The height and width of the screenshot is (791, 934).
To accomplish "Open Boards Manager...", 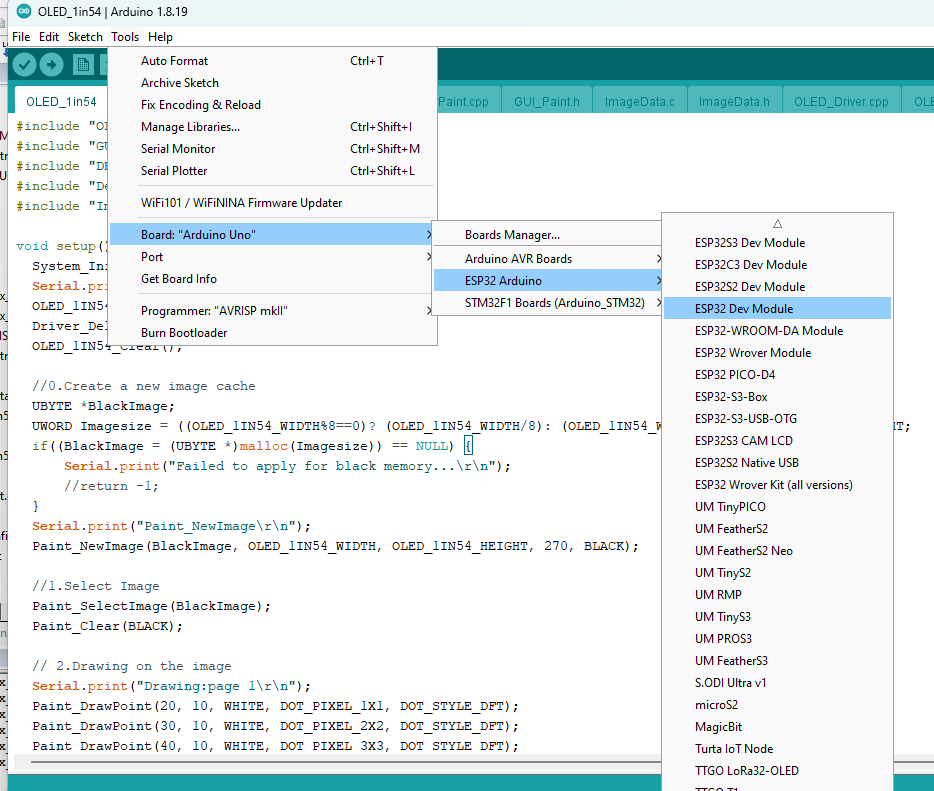I will click(x=548, y=235).
